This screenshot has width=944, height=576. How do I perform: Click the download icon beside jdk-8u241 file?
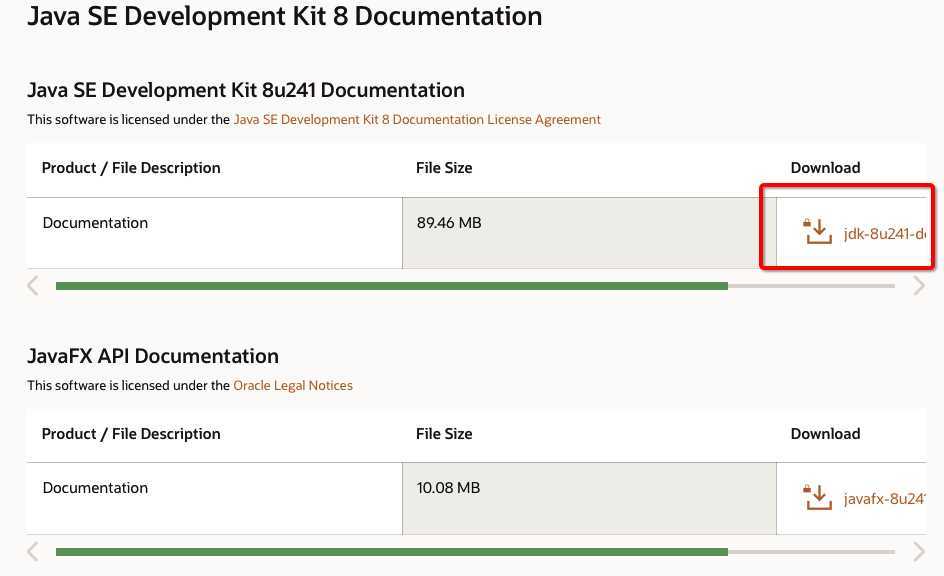818,232
